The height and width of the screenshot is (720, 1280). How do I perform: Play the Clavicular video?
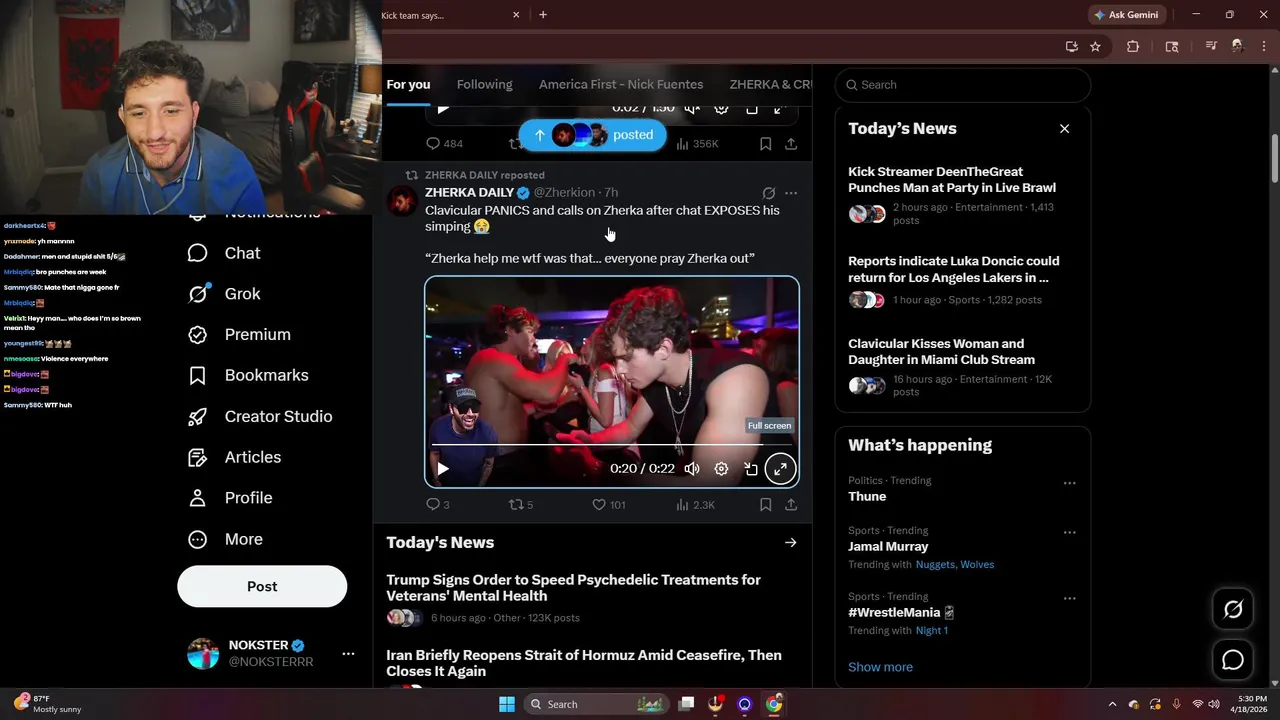[x=443, y=468]
